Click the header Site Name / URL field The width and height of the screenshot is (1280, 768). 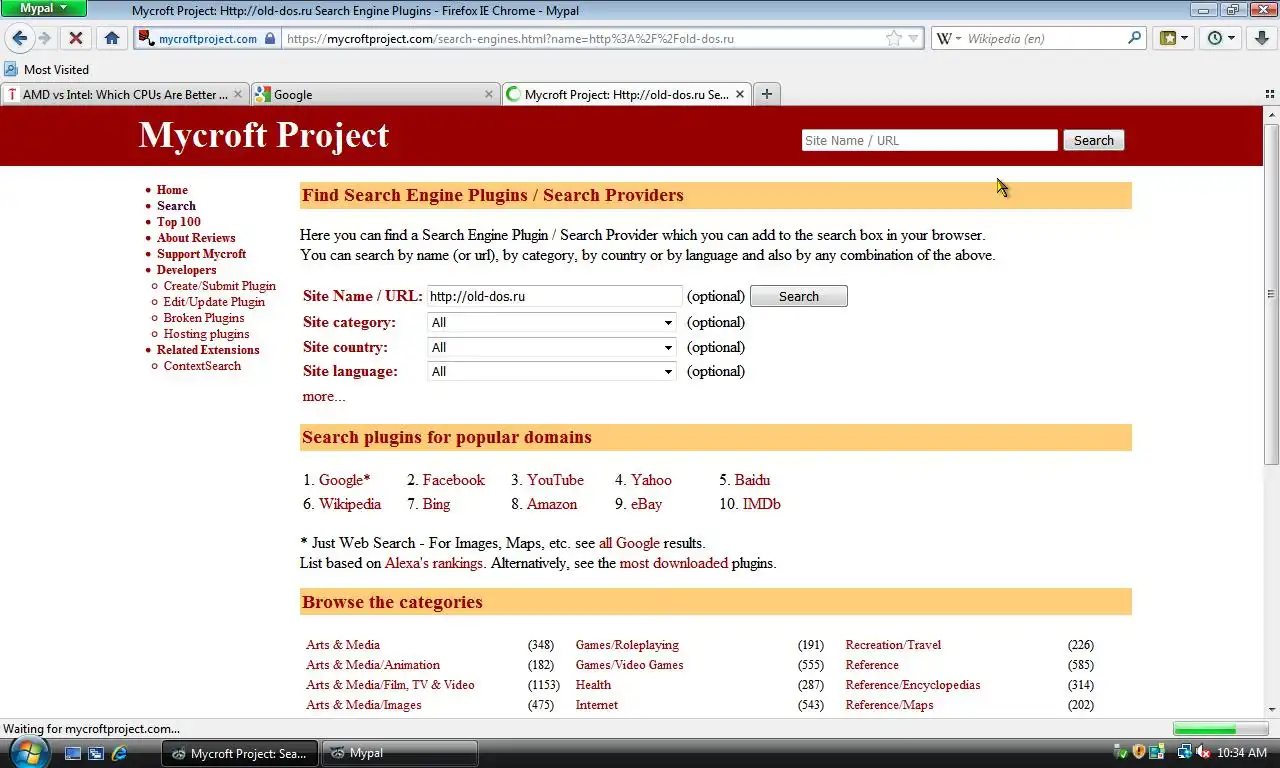pos(929,140)
